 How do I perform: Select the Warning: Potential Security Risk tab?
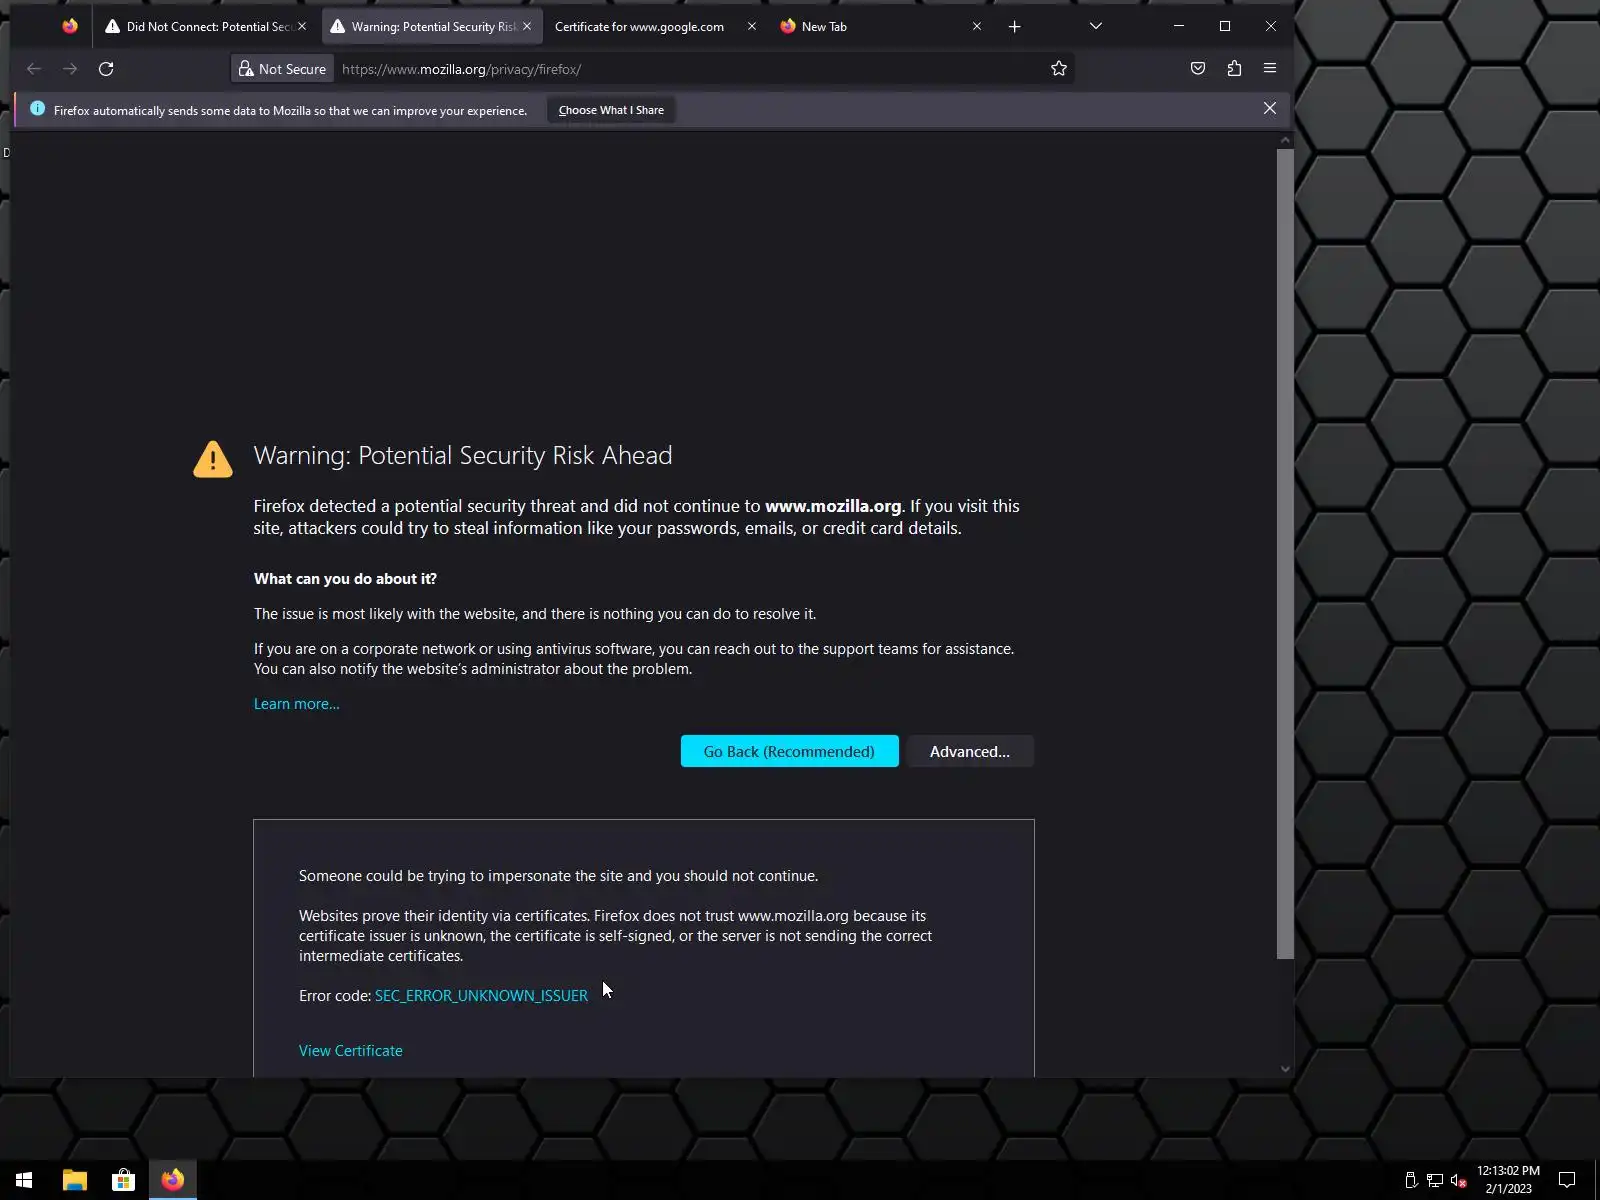(x=432, y=27)
